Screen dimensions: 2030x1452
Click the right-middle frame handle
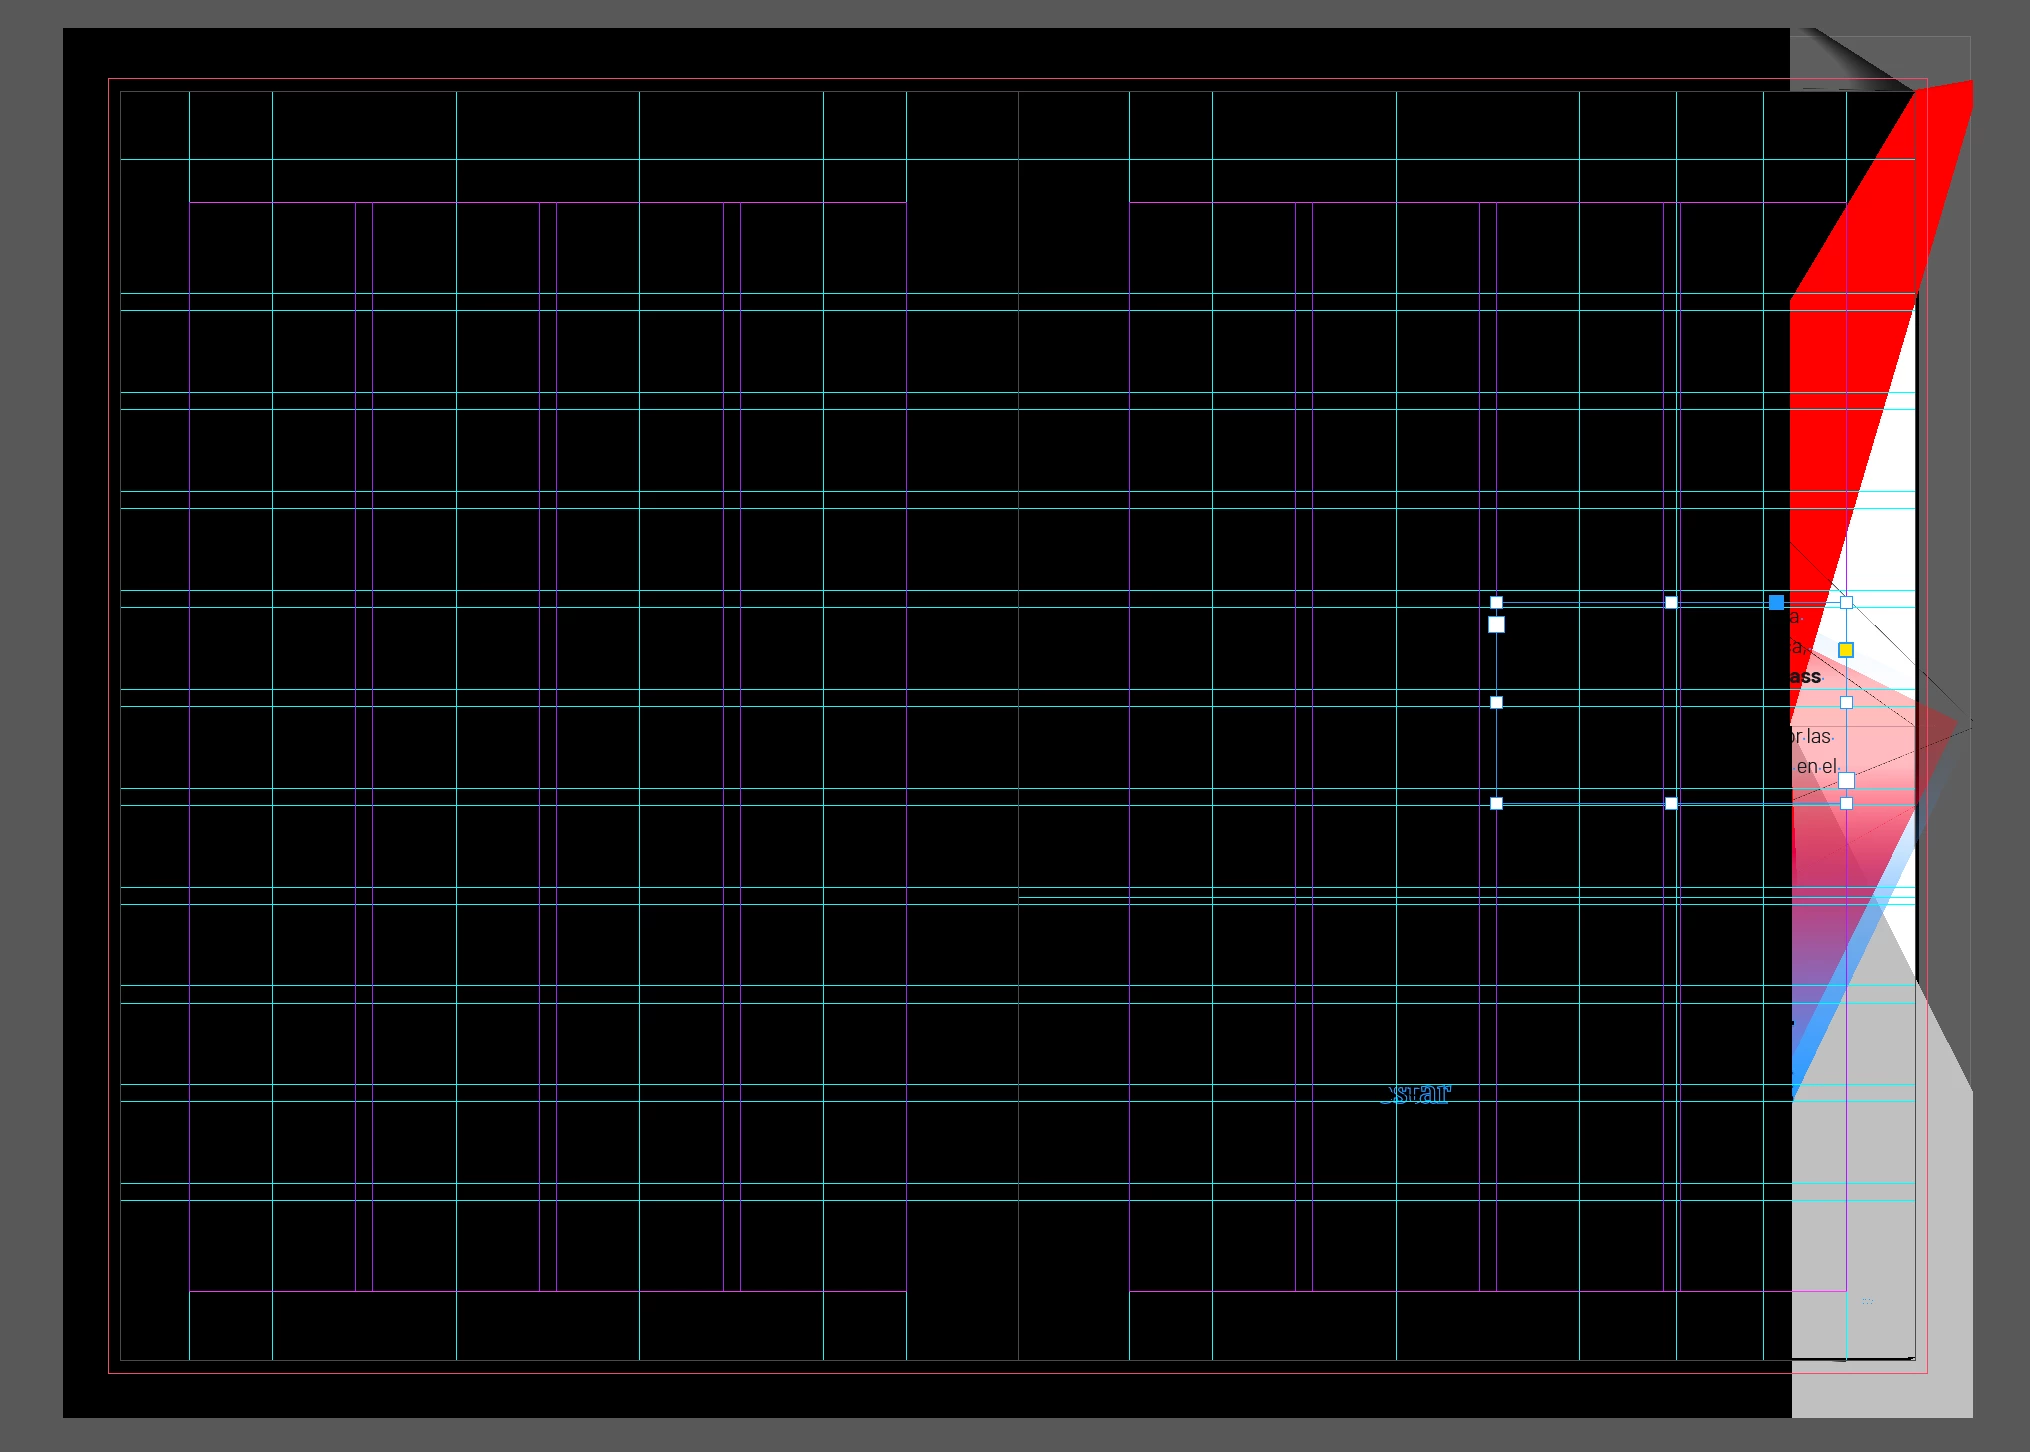[x=1846, y=702]
